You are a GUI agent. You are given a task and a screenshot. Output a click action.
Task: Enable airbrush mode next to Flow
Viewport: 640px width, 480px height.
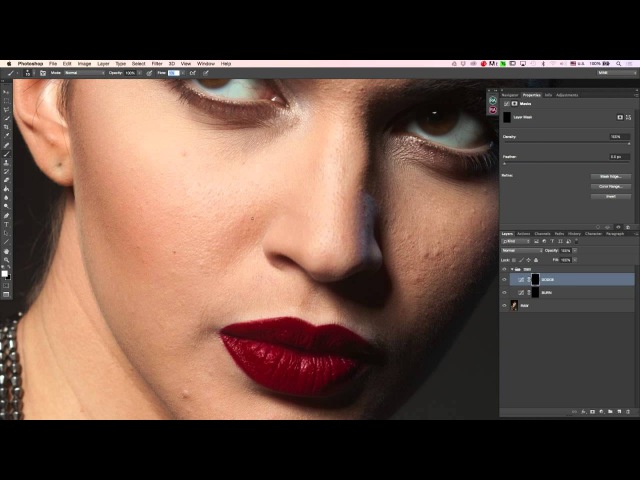click(193, 73)
